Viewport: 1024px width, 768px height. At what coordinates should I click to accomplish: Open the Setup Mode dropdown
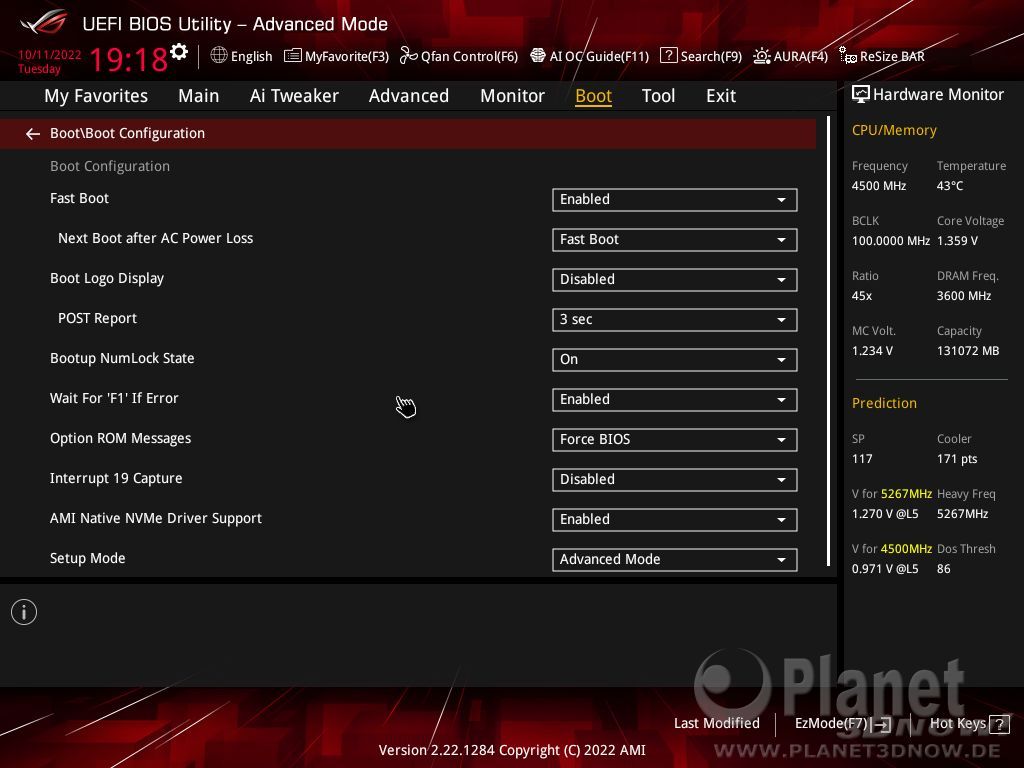click(675, 560)
